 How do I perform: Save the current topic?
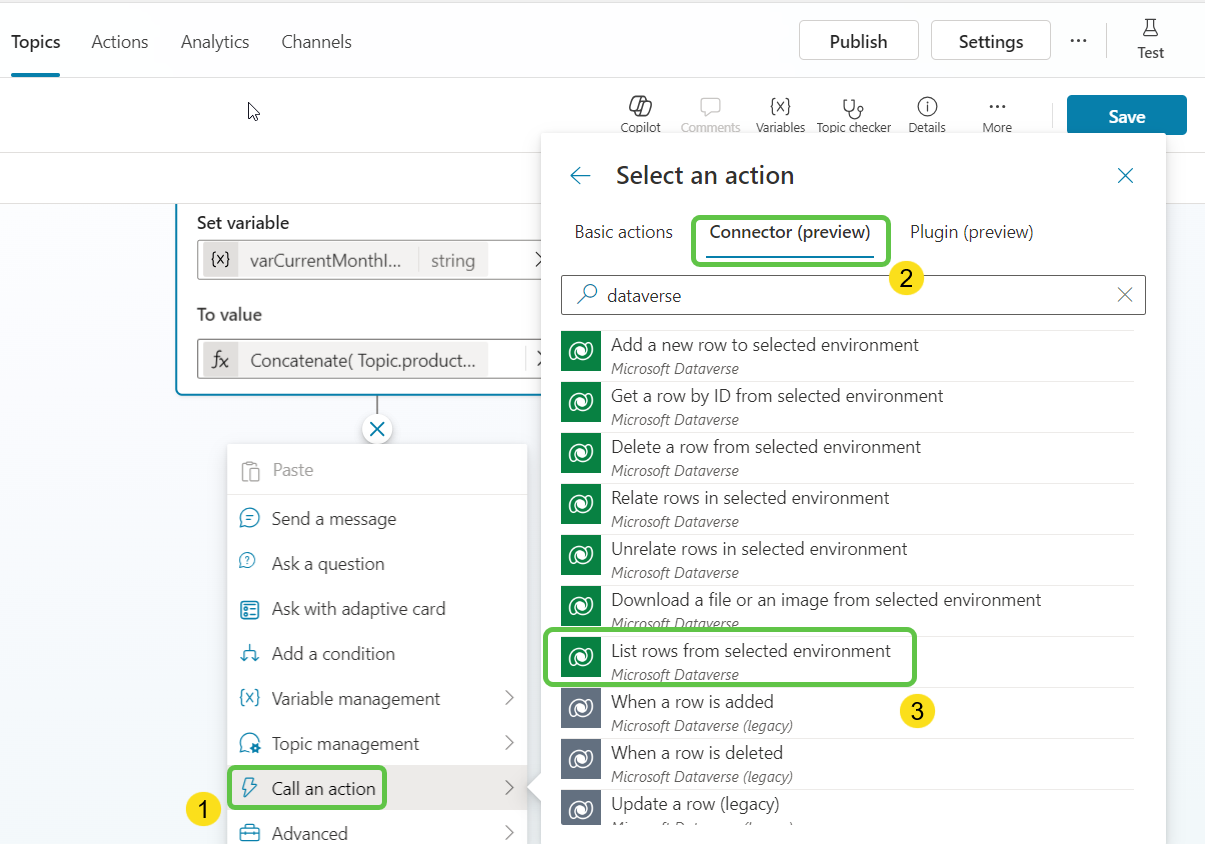[1126, 115]
